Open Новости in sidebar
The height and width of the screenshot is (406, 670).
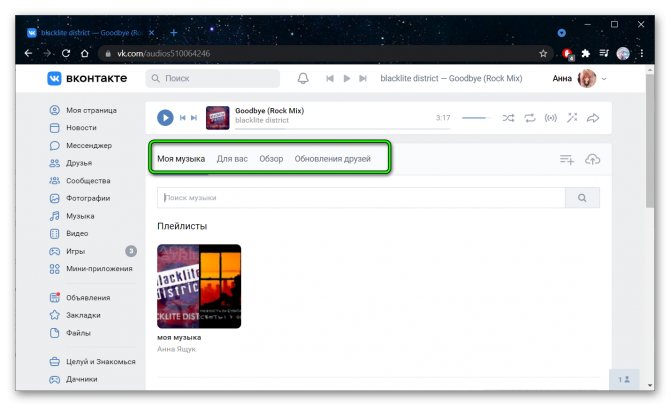tap(73, 128)
